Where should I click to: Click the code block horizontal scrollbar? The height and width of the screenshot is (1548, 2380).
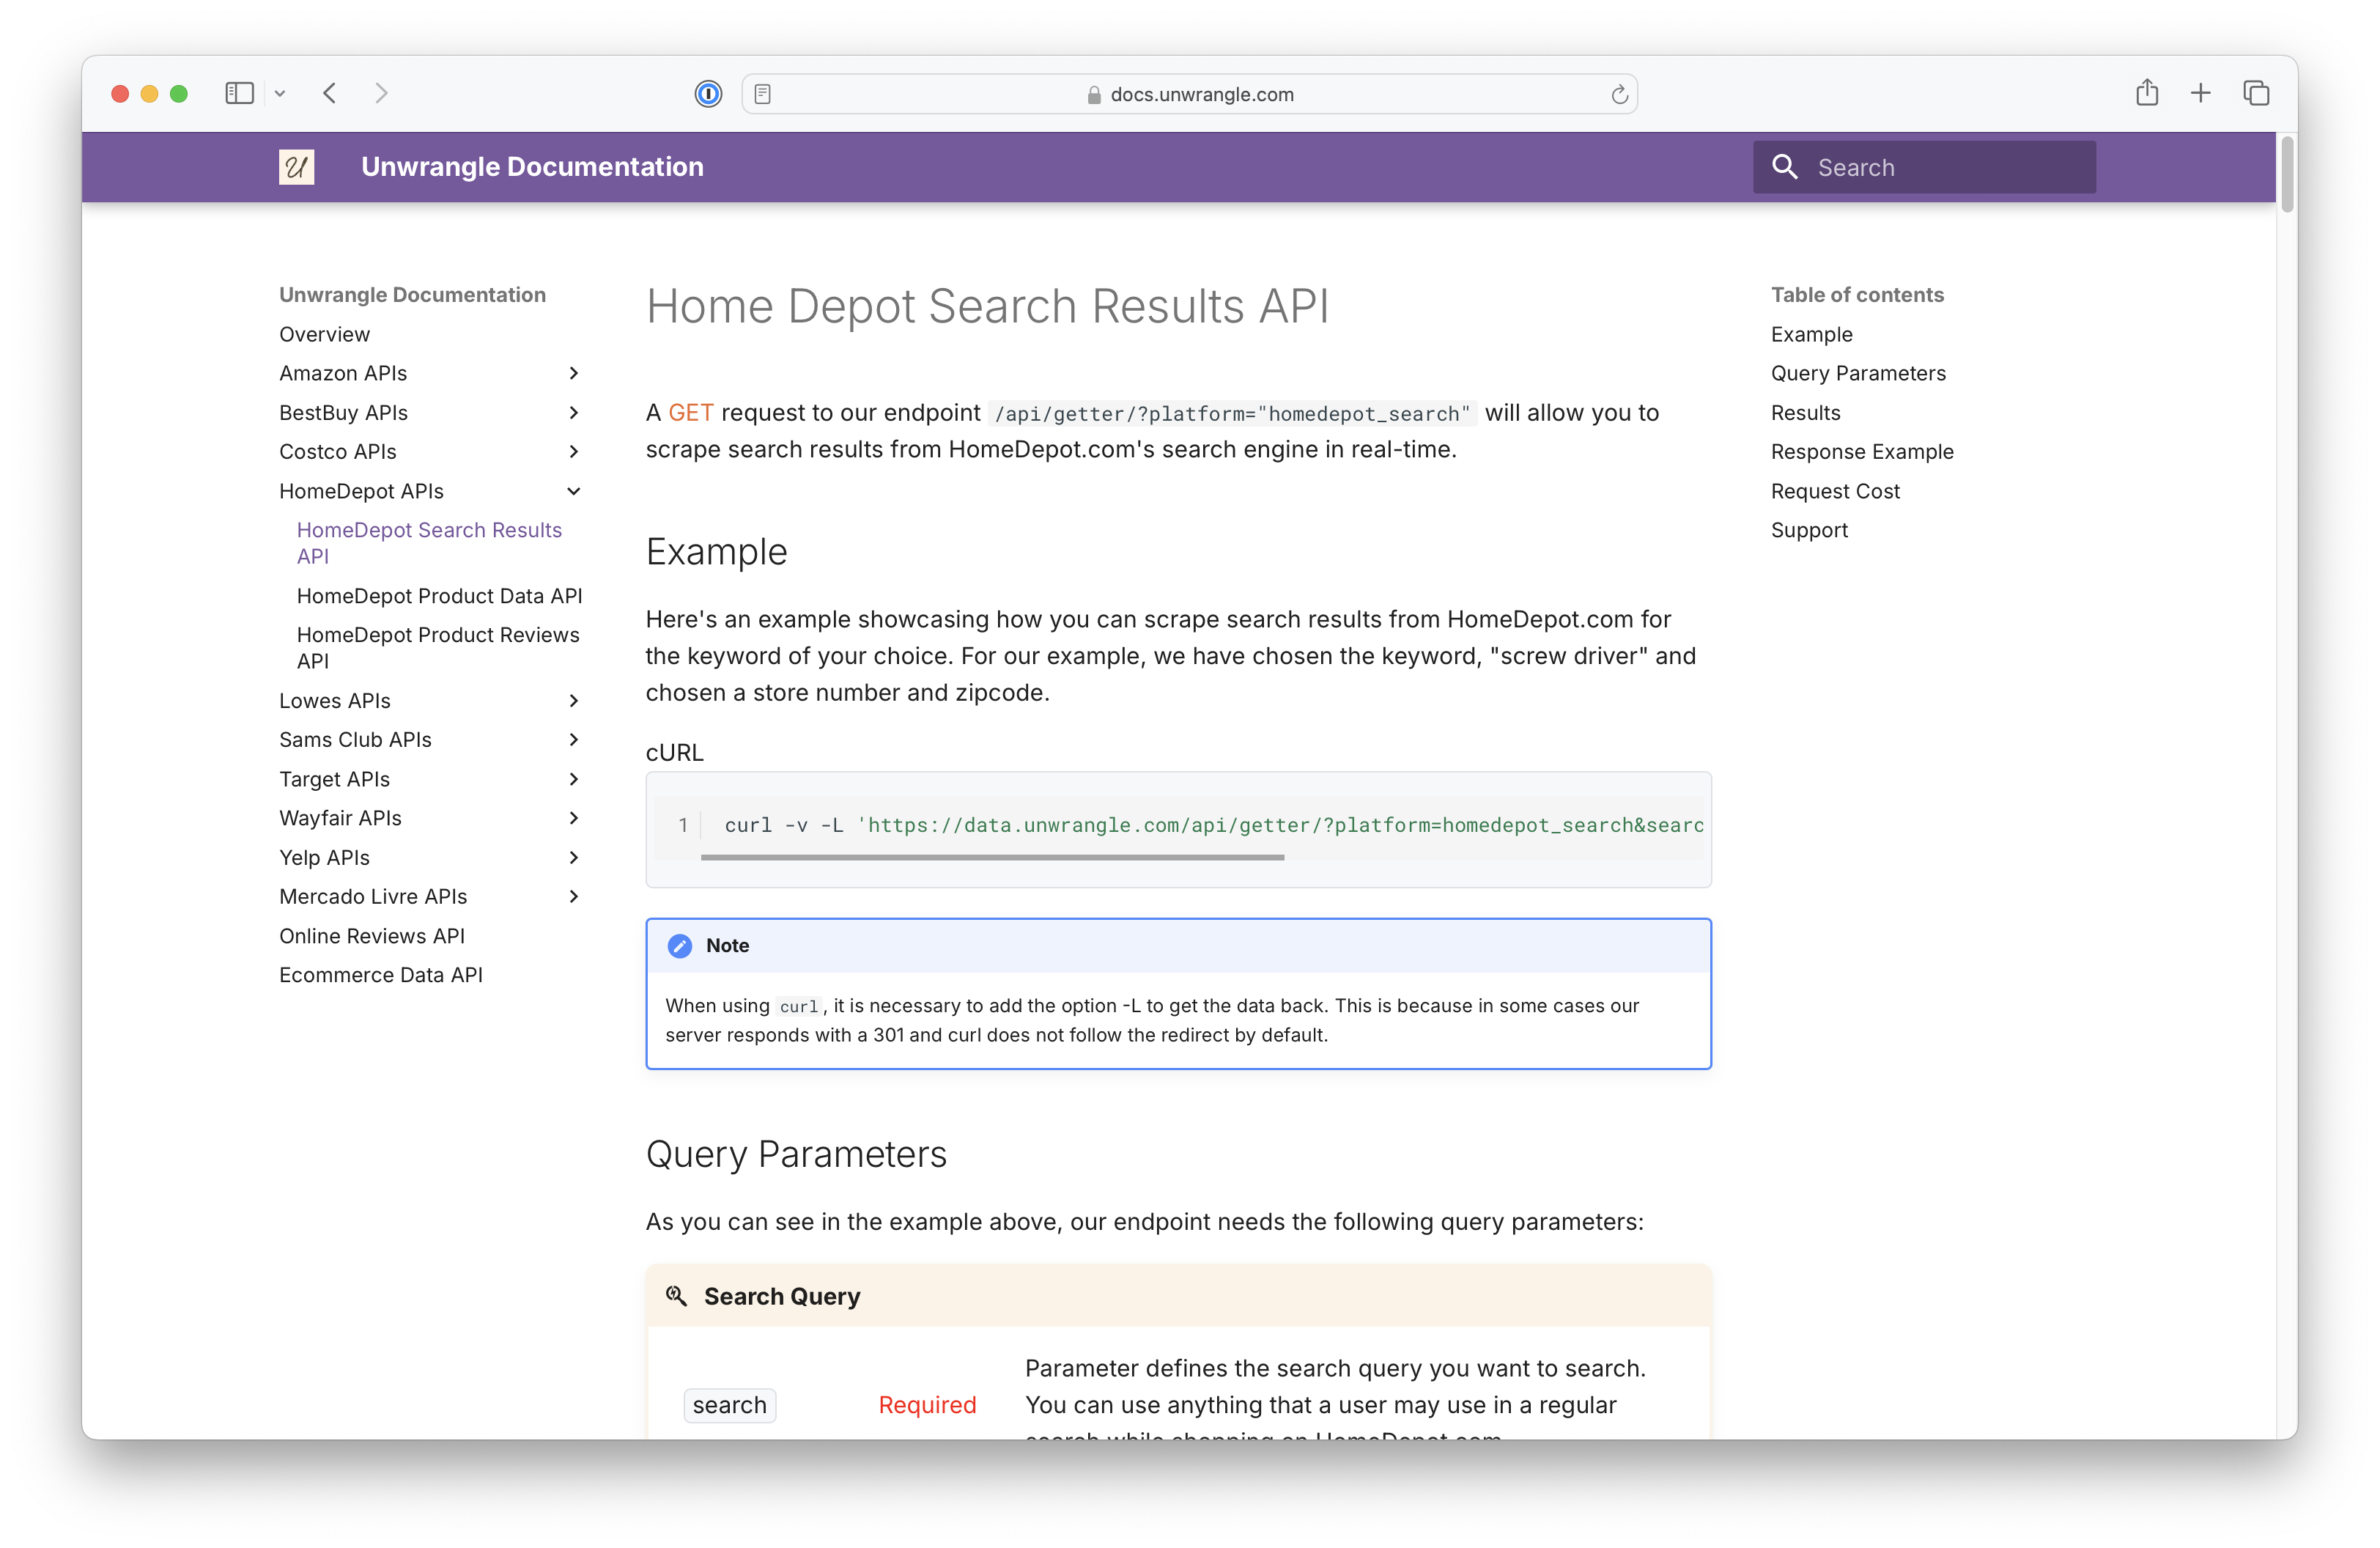tap(992, 857)
